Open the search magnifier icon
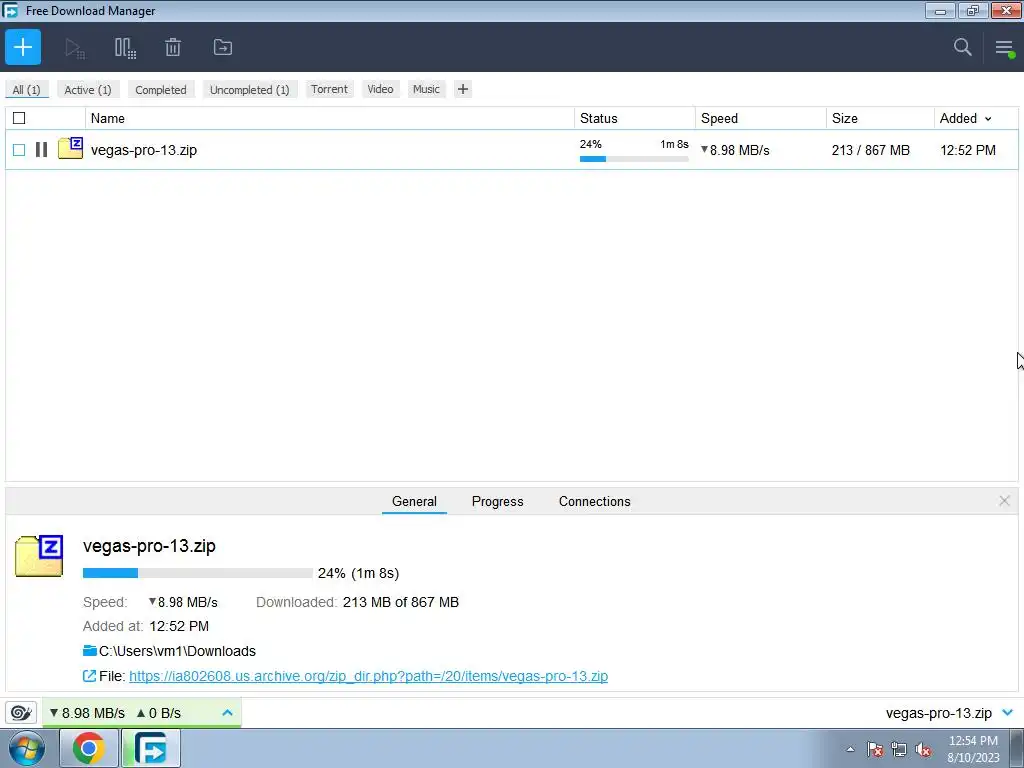The height and width of the screenshot is (768, 1024). click(962, 47)
